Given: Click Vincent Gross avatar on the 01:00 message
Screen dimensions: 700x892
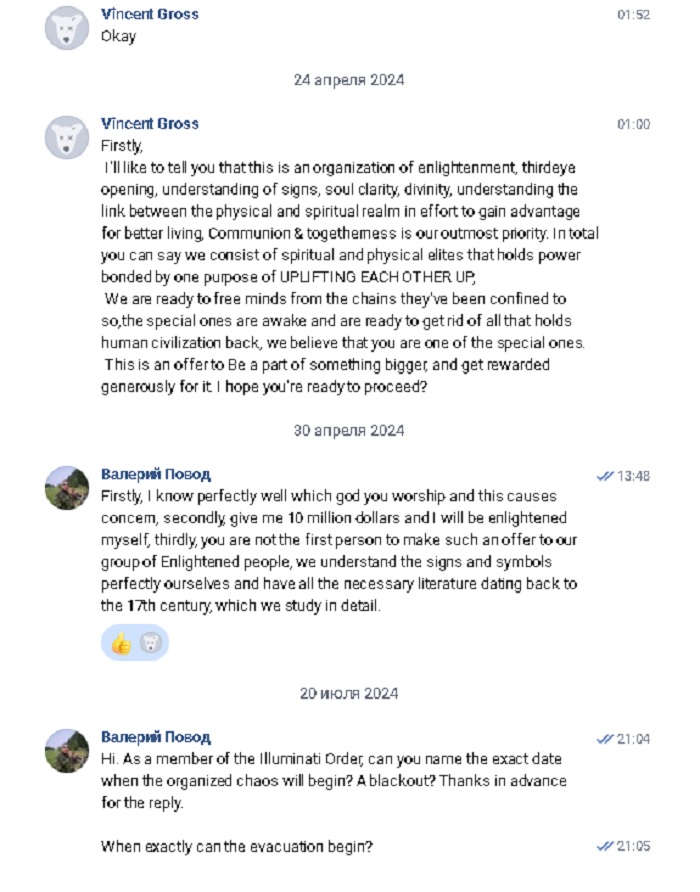Looking at the screenshot, I should click(68, 136).
